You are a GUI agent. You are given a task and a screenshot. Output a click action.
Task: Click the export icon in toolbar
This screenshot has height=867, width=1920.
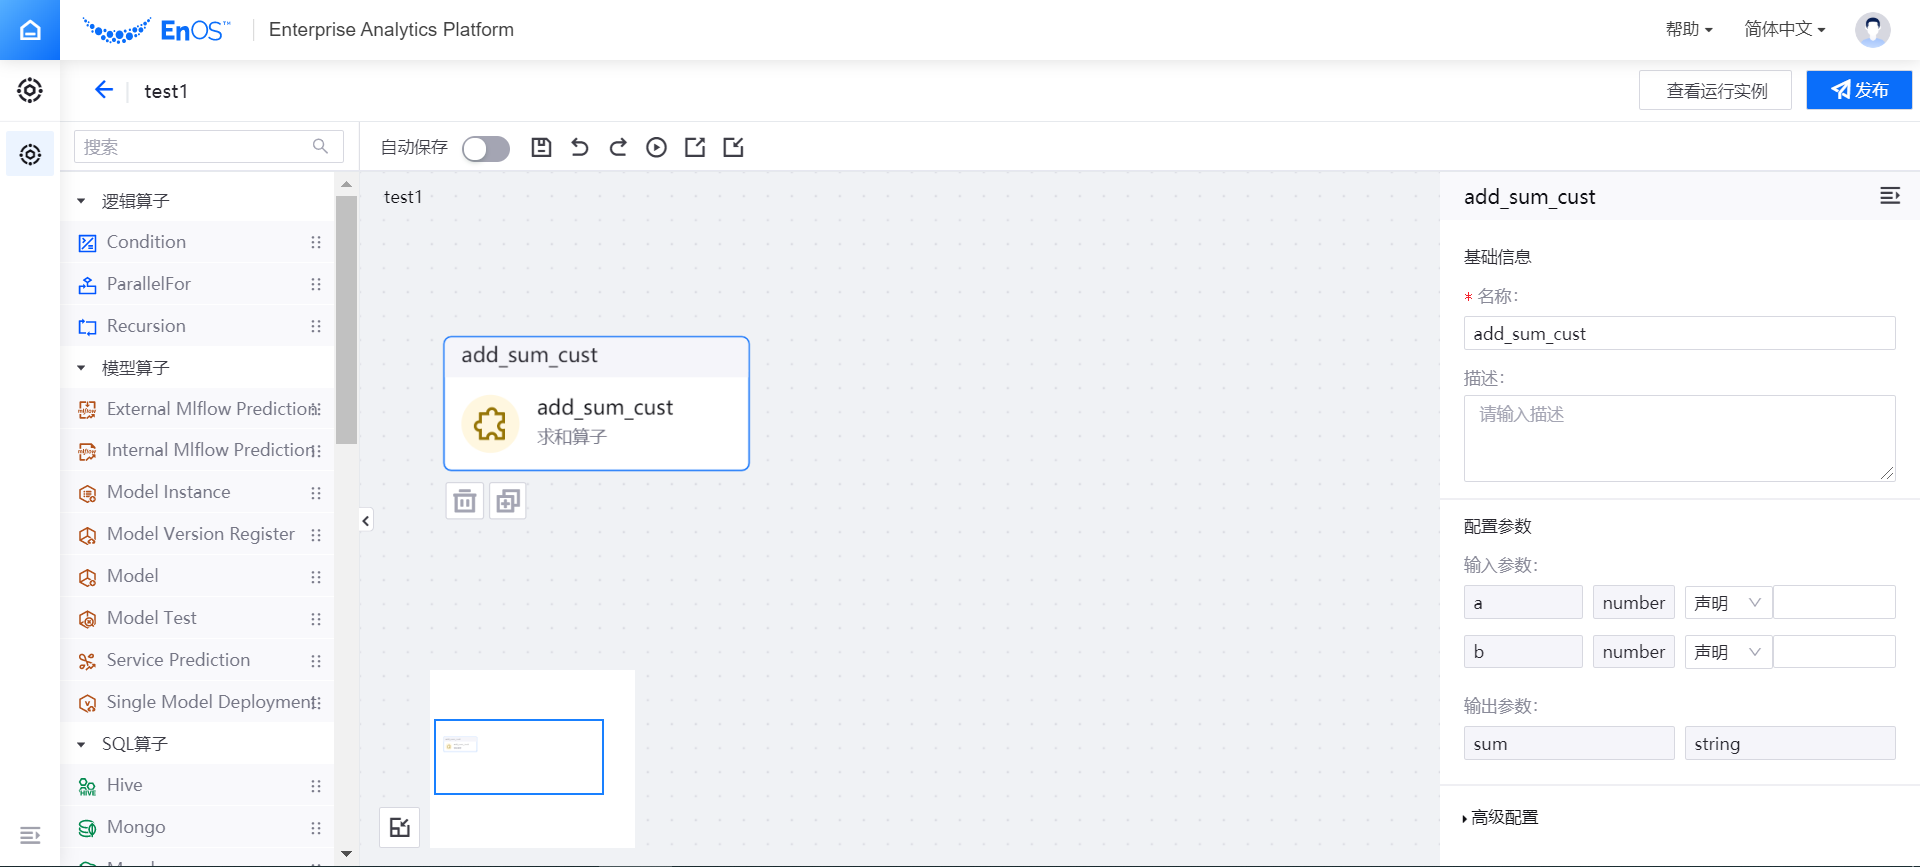pyautogui.click(x=695, y=148)
